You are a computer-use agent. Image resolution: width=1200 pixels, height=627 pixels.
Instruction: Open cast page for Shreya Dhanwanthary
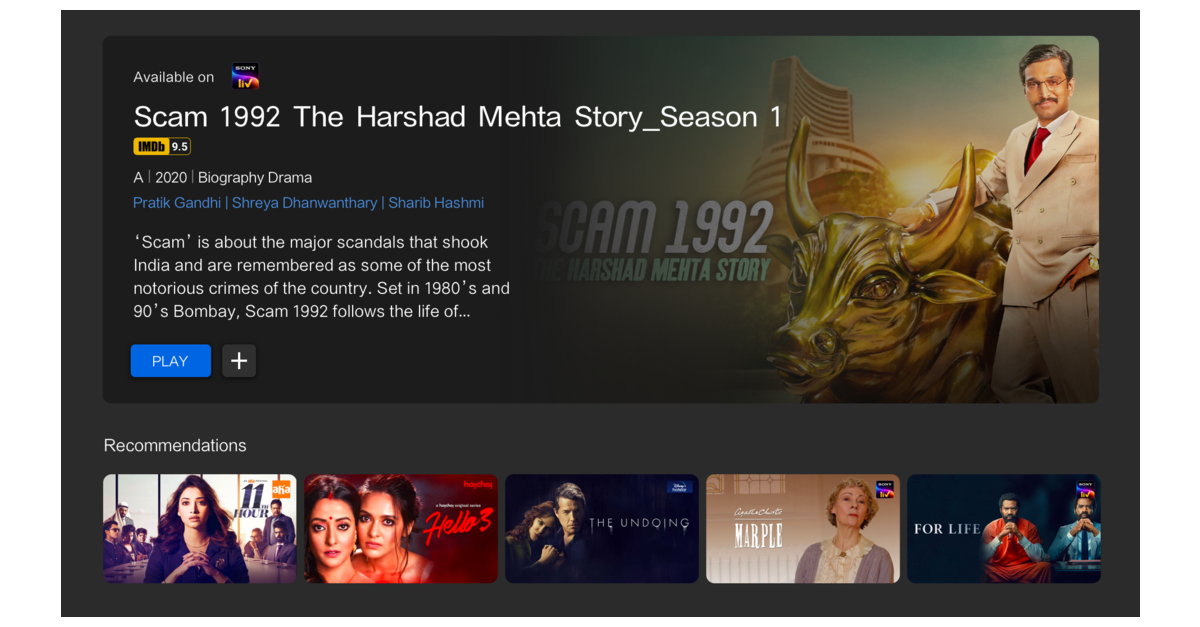[x=305, y=203]
